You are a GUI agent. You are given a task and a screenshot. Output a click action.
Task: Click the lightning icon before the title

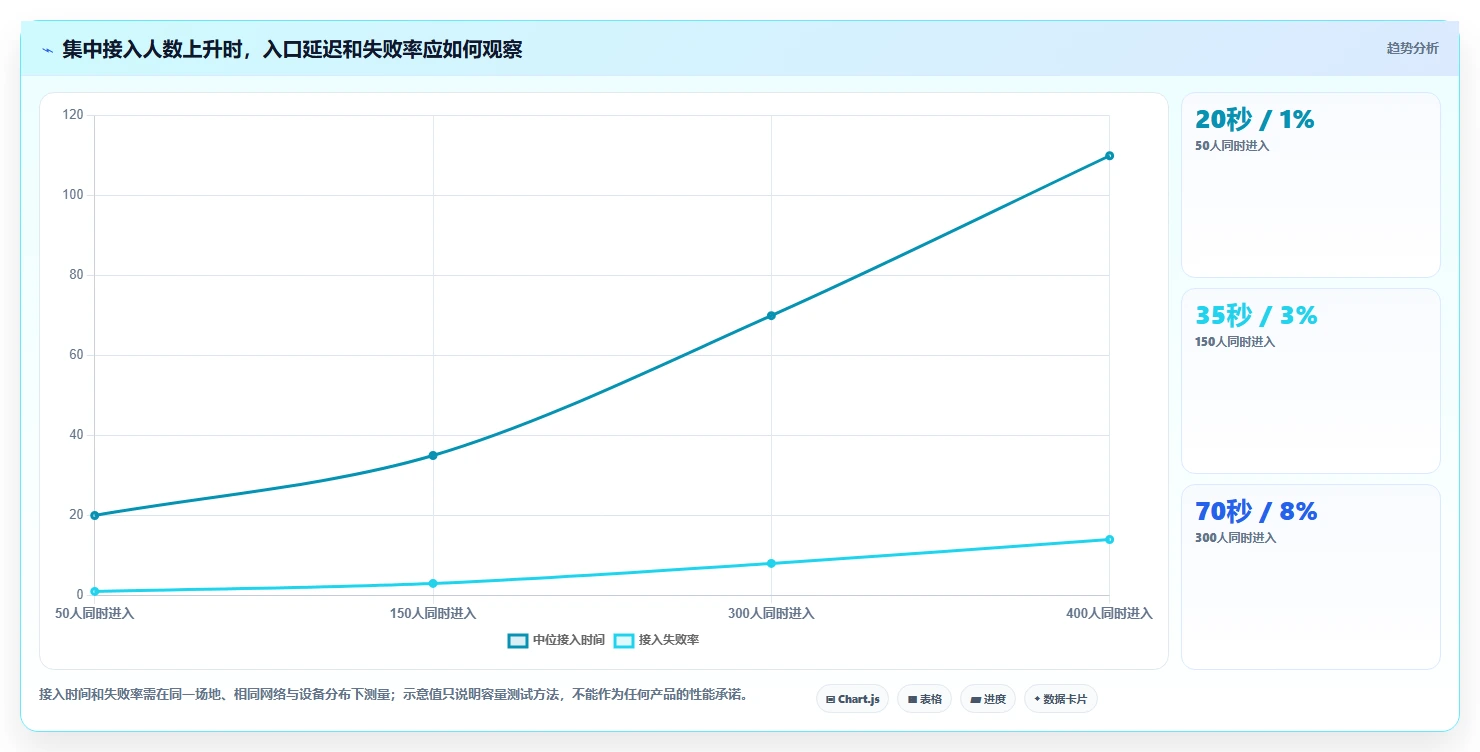(x=47, y=50)
